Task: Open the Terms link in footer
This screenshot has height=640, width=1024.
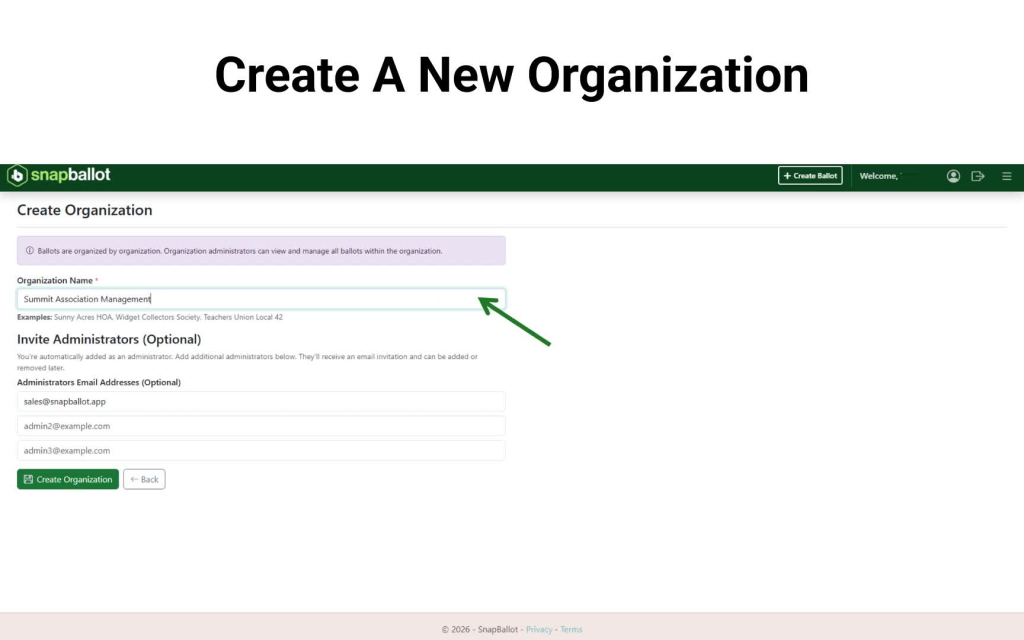Action: point(571,630)
